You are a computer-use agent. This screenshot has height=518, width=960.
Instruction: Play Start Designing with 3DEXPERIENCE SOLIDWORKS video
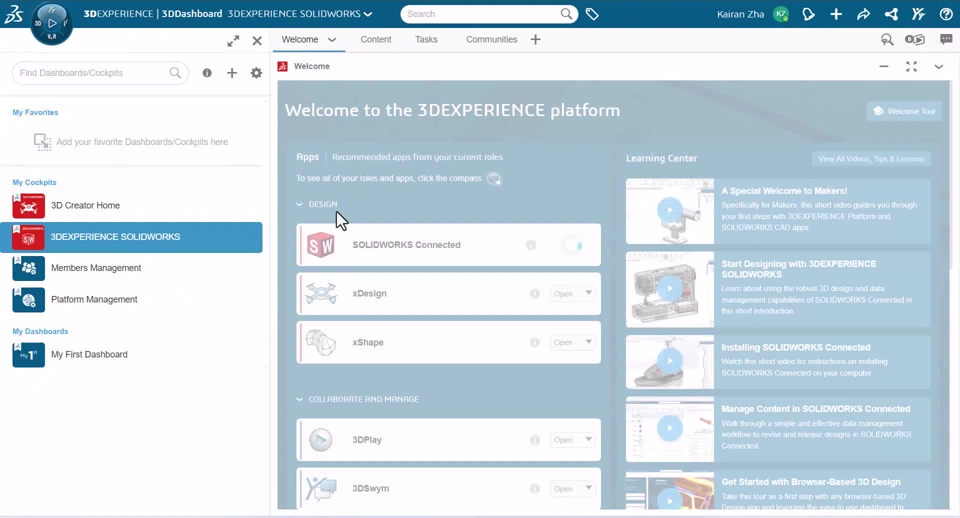tap(670, 288)
